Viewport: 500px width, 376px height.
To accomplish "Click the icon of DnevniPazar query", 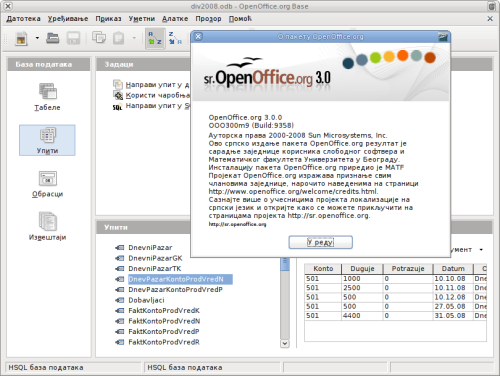I will [x=120, y=248].
